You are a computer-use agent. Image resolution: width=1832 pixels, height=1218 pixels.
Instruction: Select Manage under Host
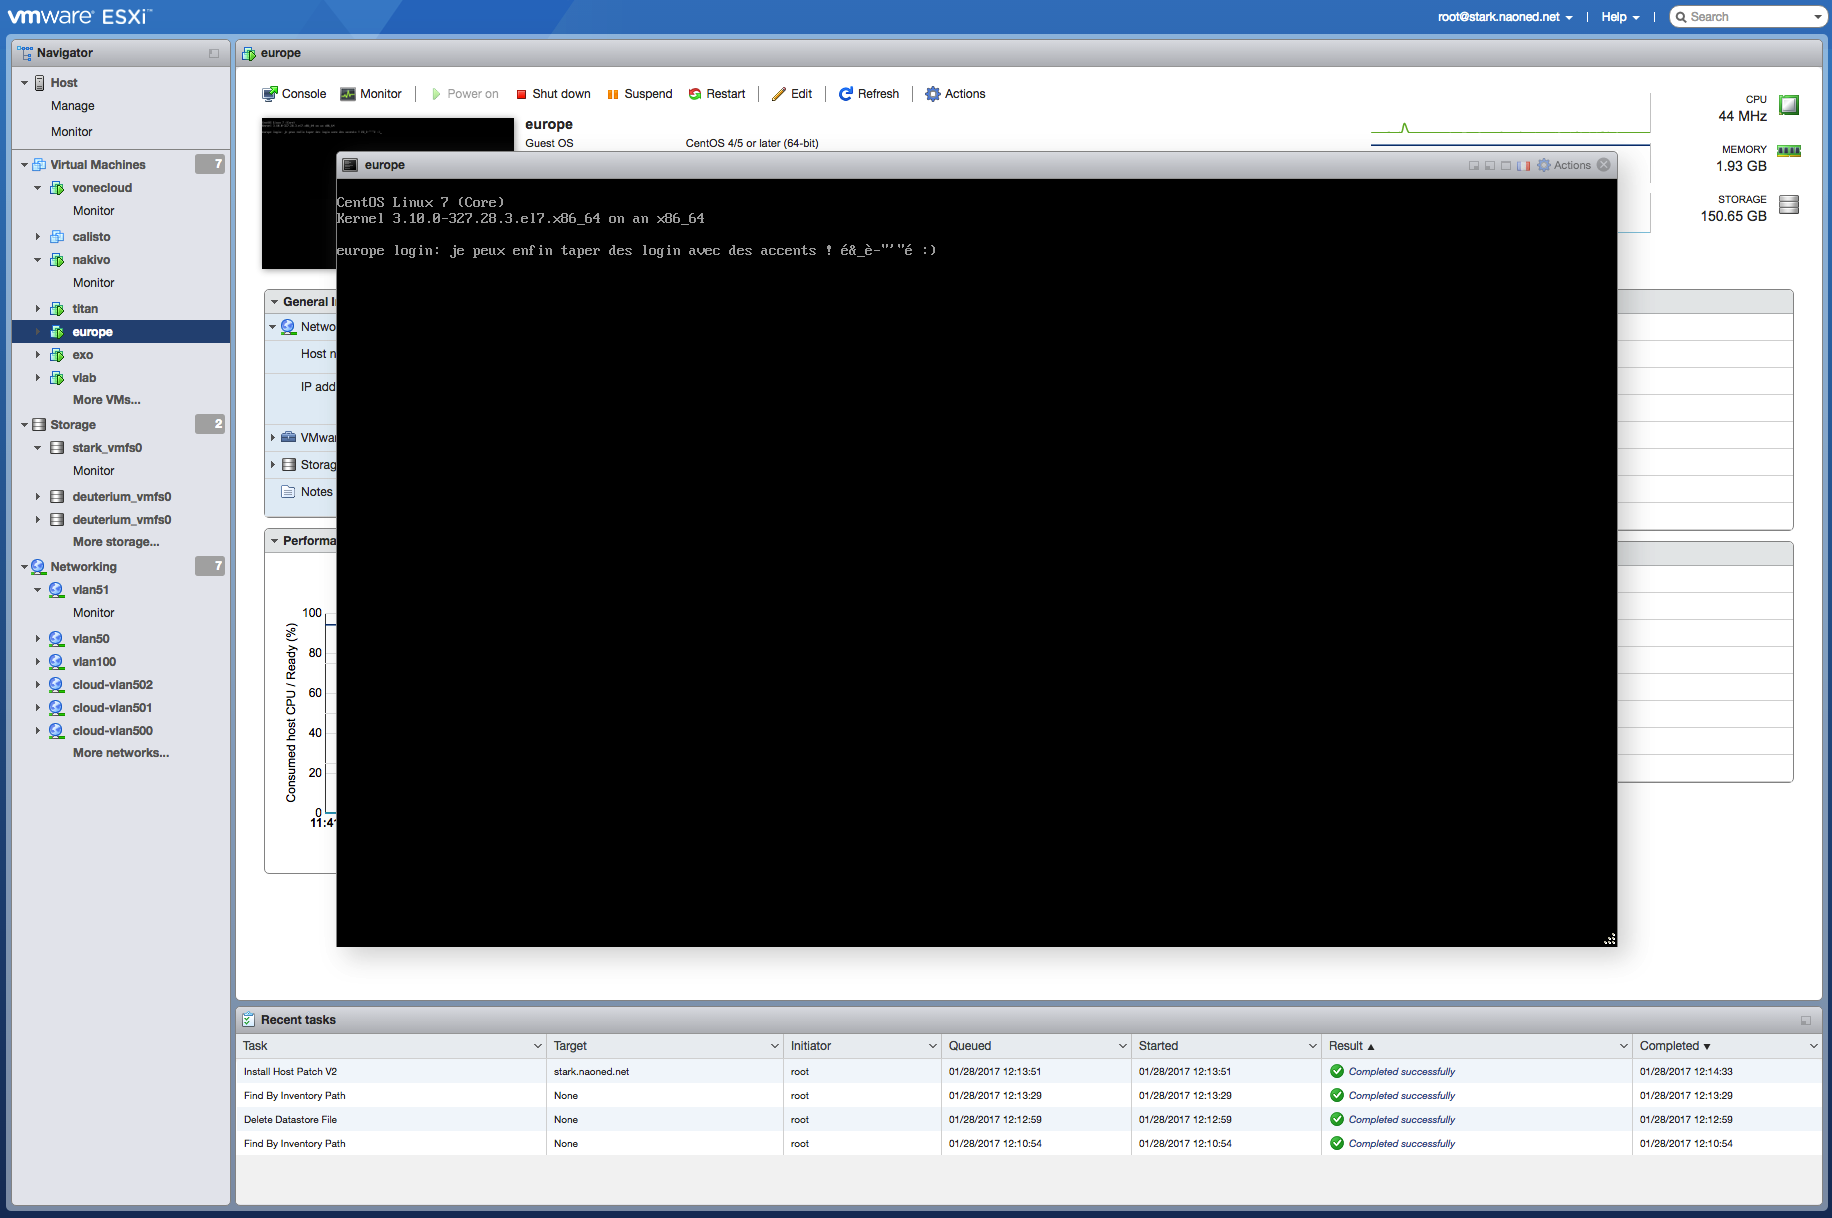73,106
